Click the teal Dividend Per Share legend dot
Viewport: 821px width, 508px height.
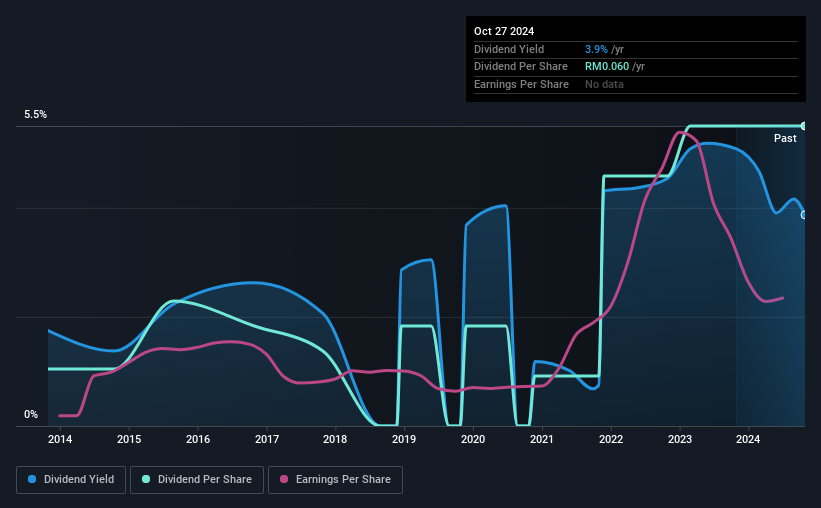pyautogui.click(x=146, y=479)
